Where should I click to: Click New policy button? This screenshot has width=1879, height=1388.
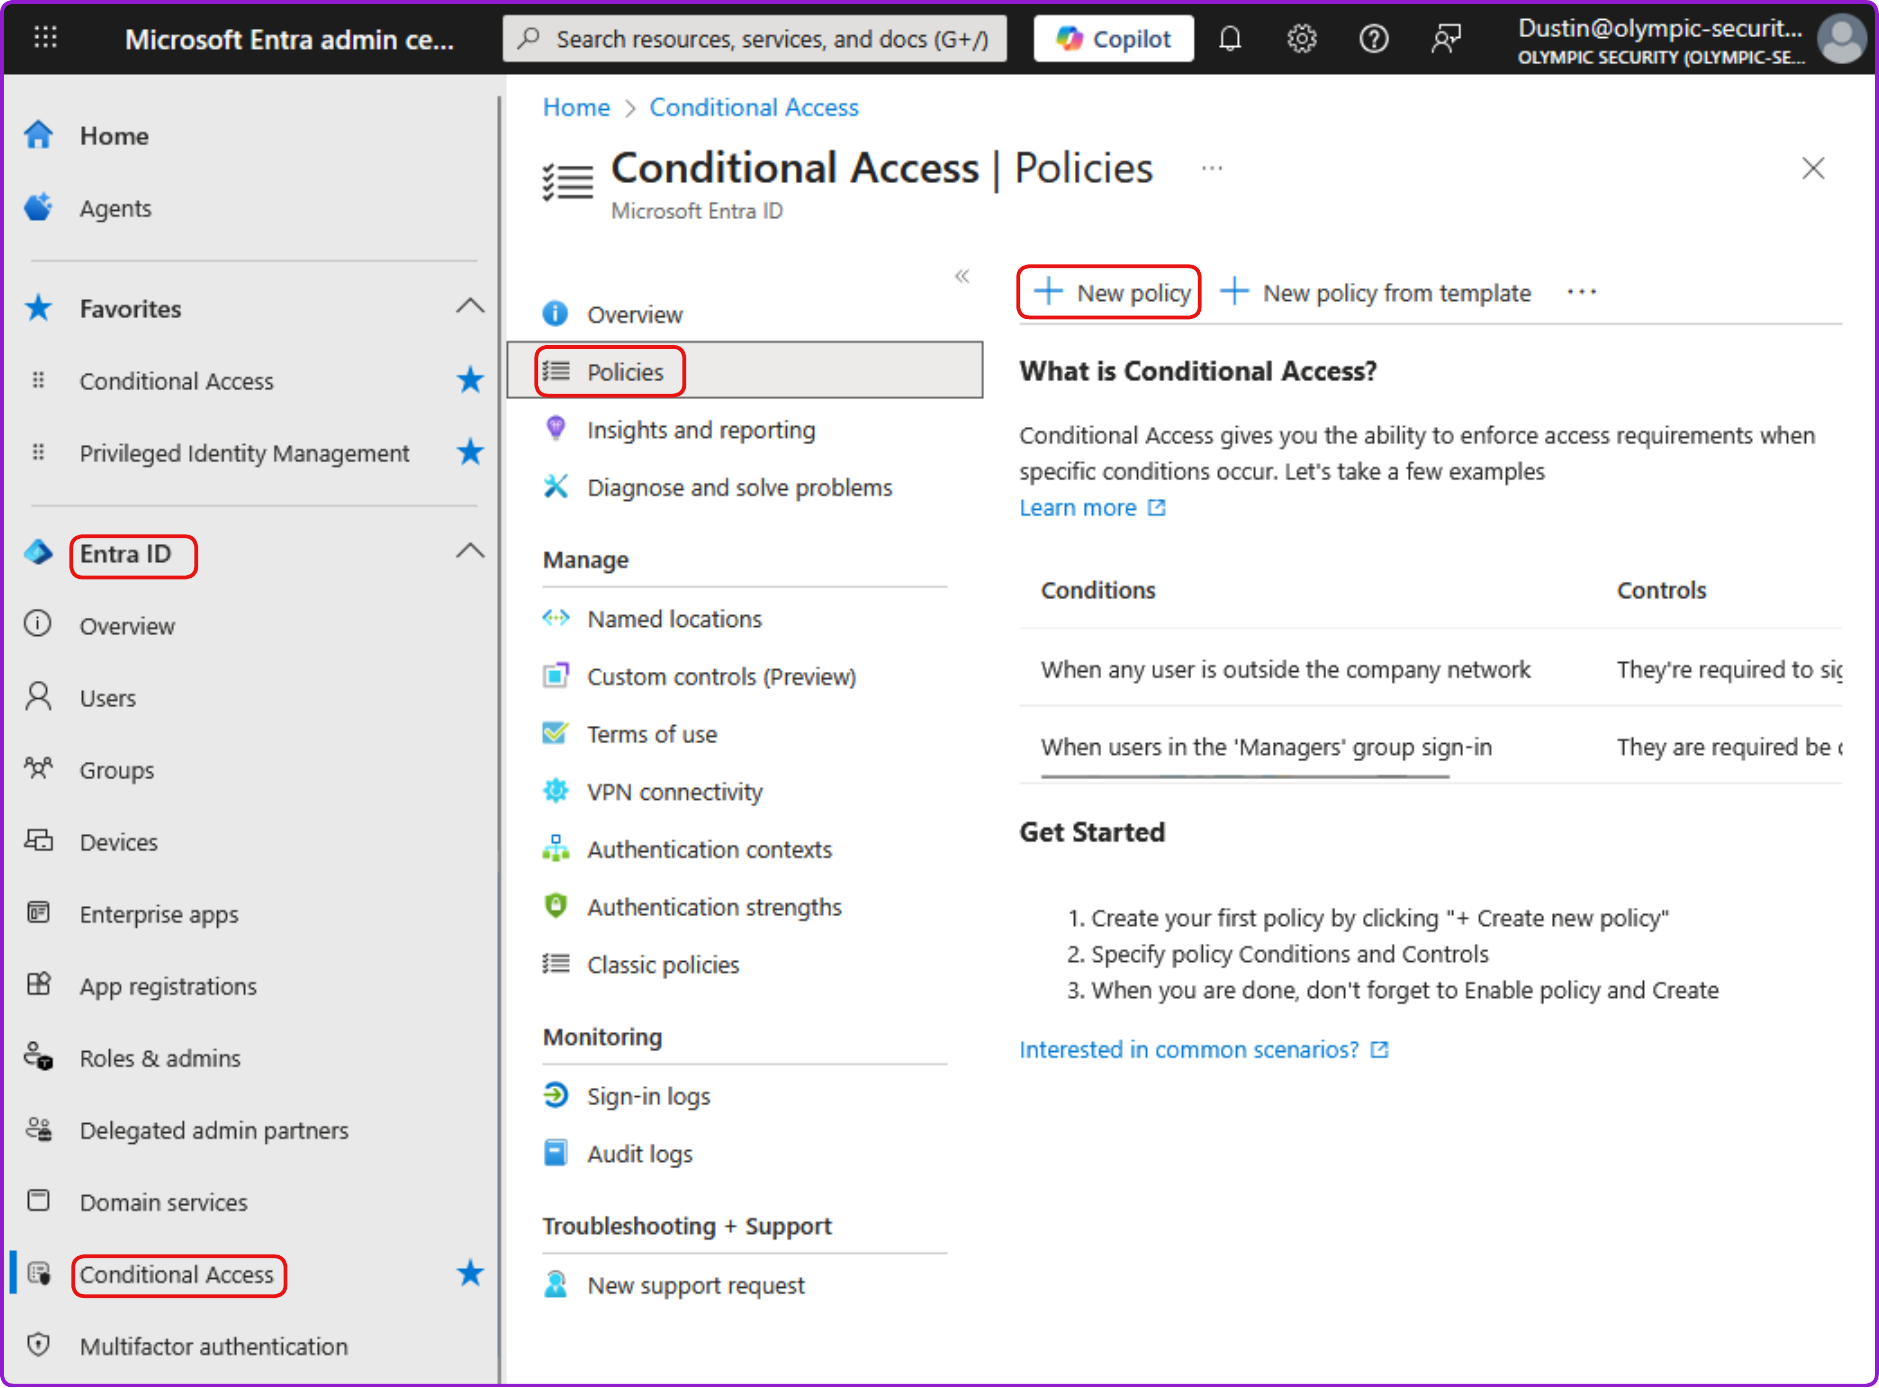(x=1110, y=292)
